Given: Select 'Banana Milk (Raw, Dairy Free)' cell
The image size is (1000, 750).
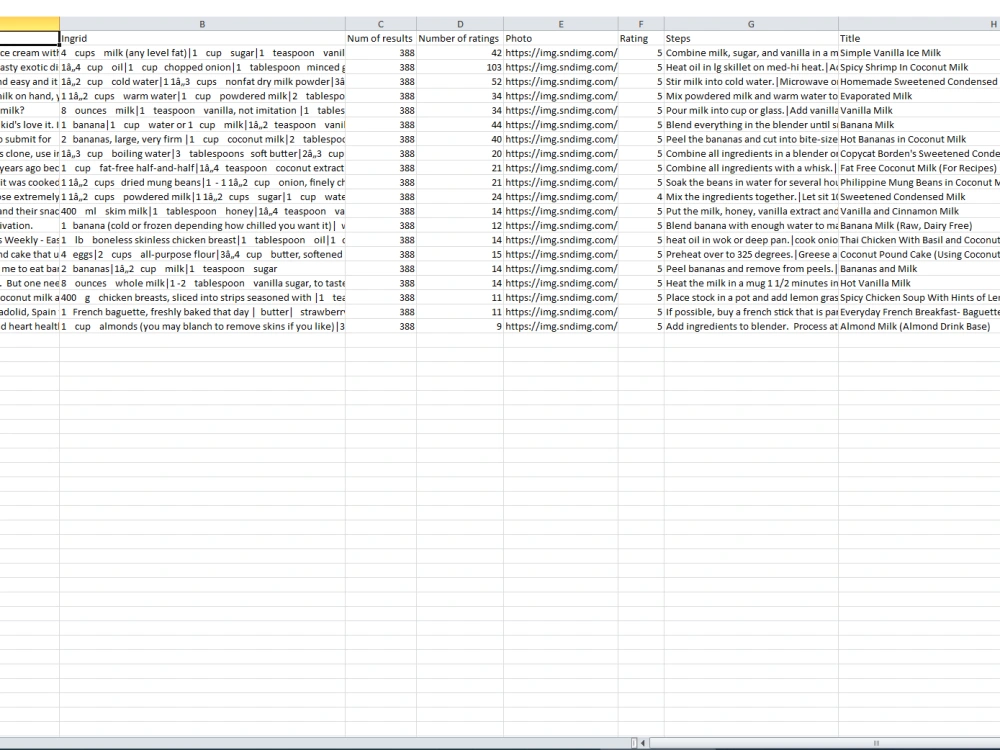Looking at the screenshot, I should pyautogui.click(x=919, y=226).
